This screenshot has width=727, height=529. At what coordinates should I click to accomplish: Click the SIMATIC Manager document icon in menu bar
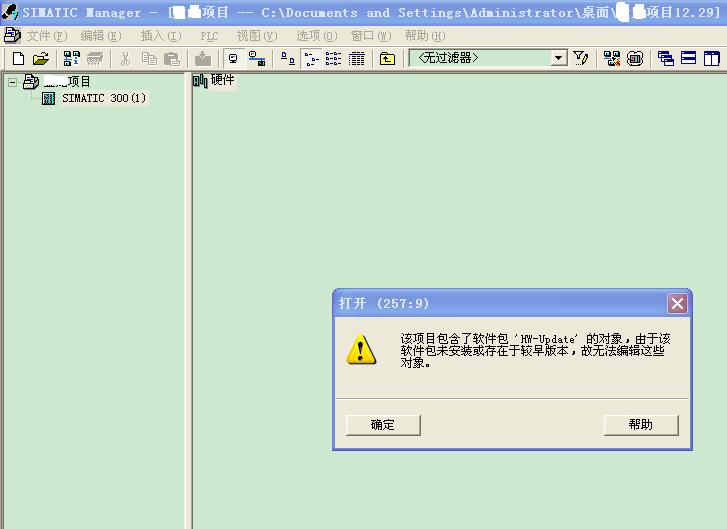(12, 35)
